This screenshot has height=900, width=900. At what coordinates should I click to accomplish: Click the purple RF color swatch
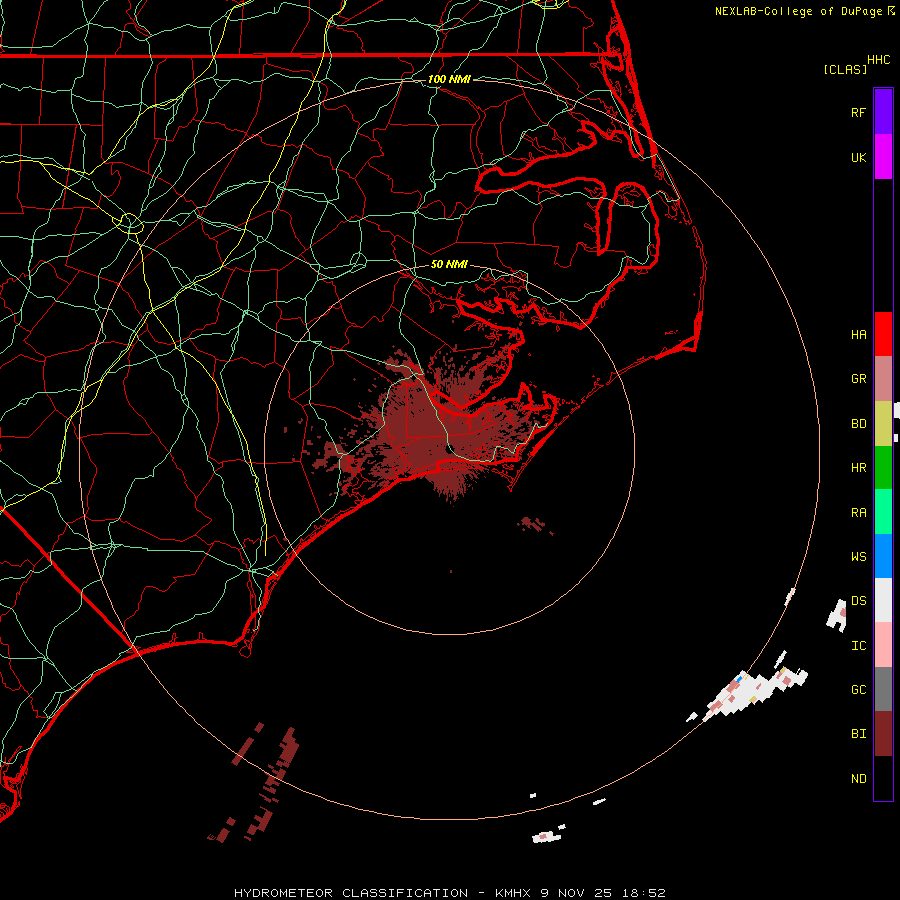tap(883, 112)
